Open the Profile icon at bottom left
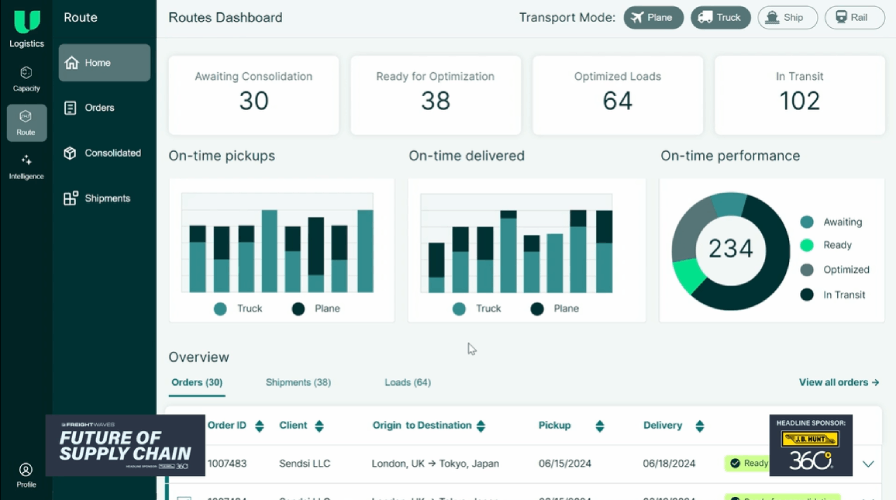The image size is (896, 500). tap(26, 473)
